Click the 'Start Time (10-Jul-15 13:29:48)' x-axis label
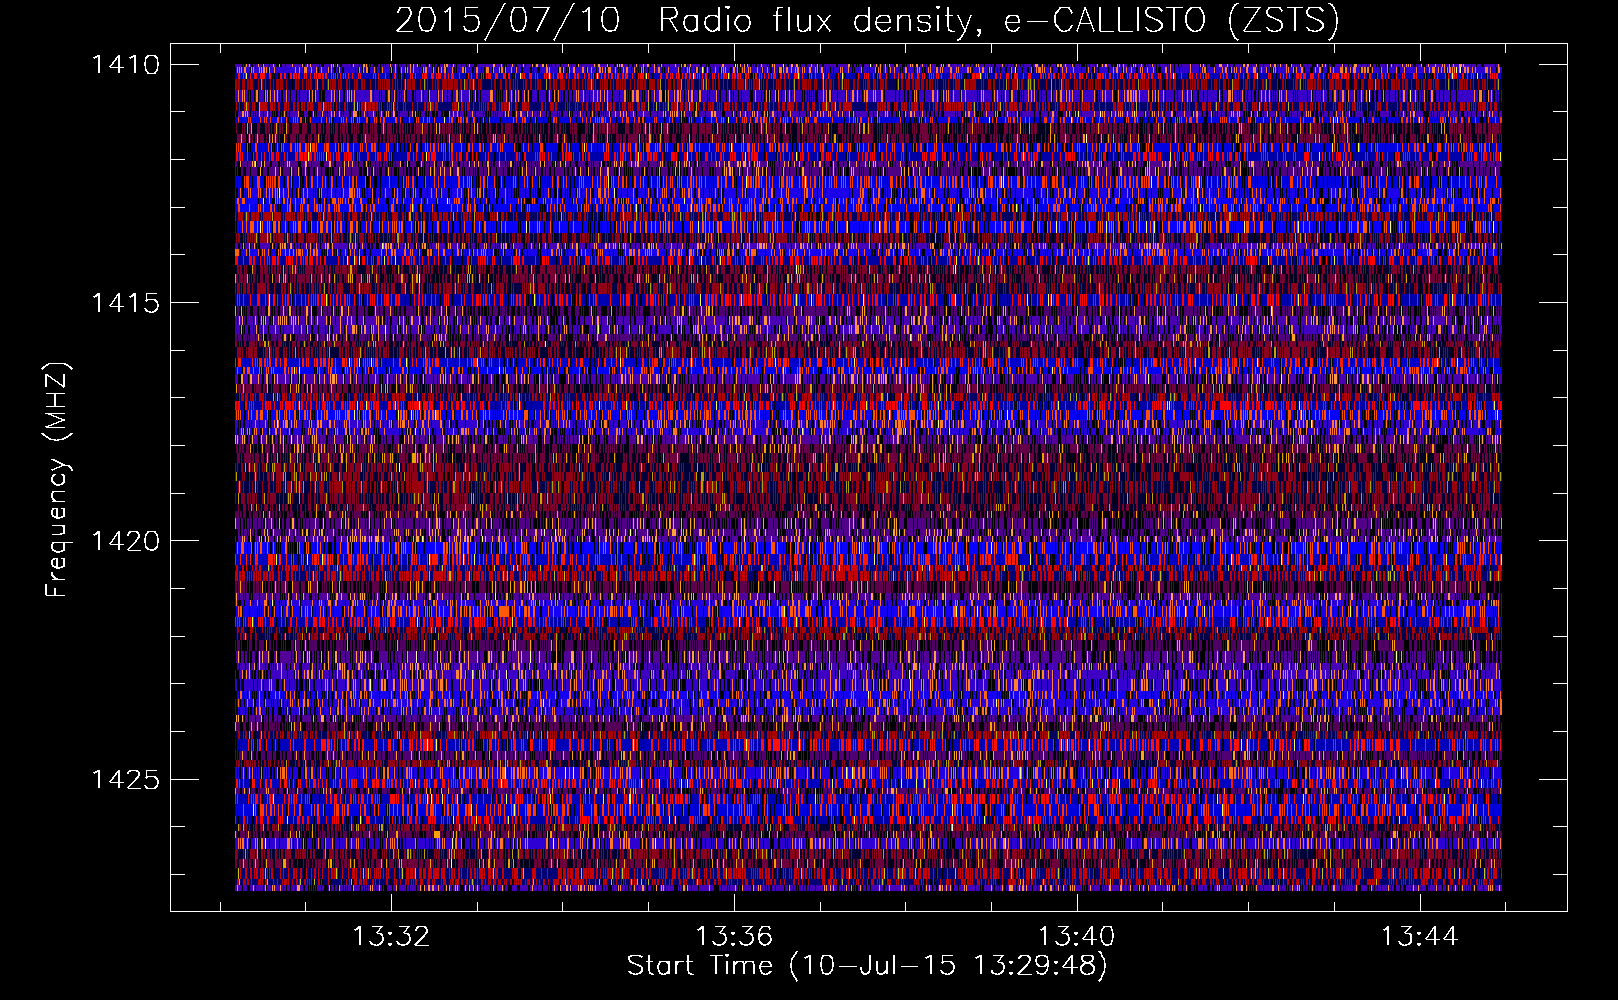Image resolution: width=1618 pixels, height=1000 pixels. coord(867,966)
